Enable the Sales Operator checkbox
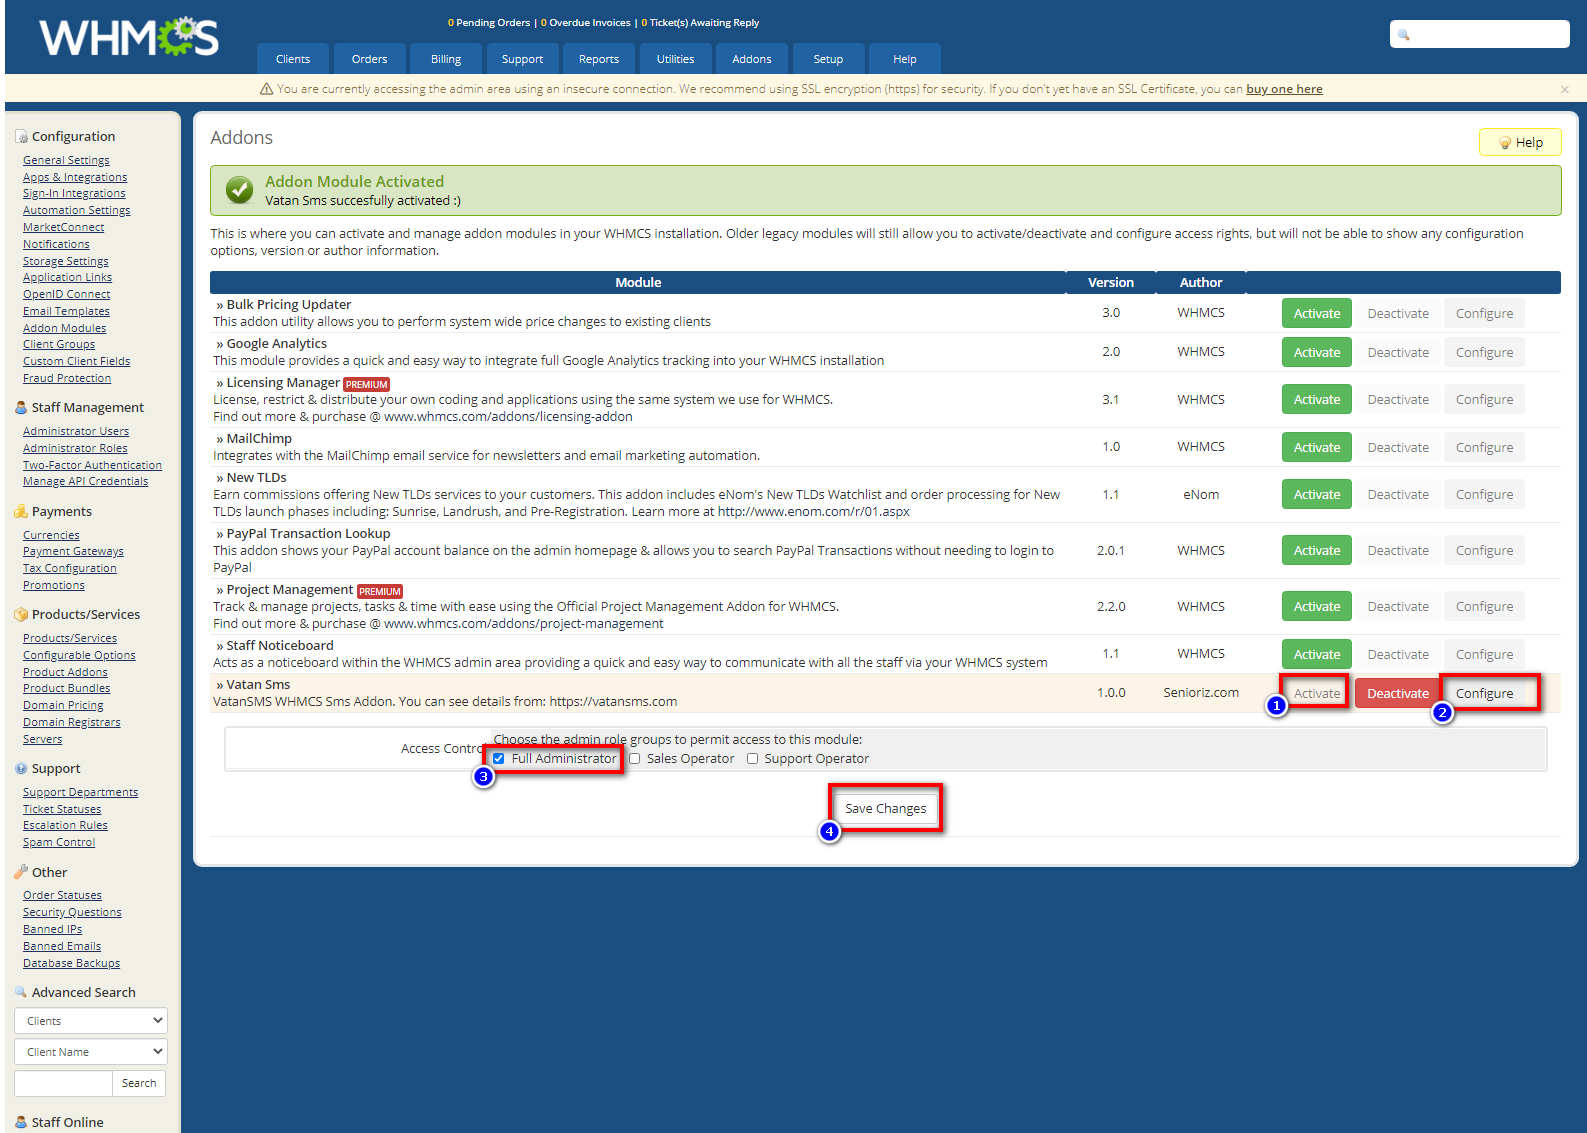 (635, 759)
